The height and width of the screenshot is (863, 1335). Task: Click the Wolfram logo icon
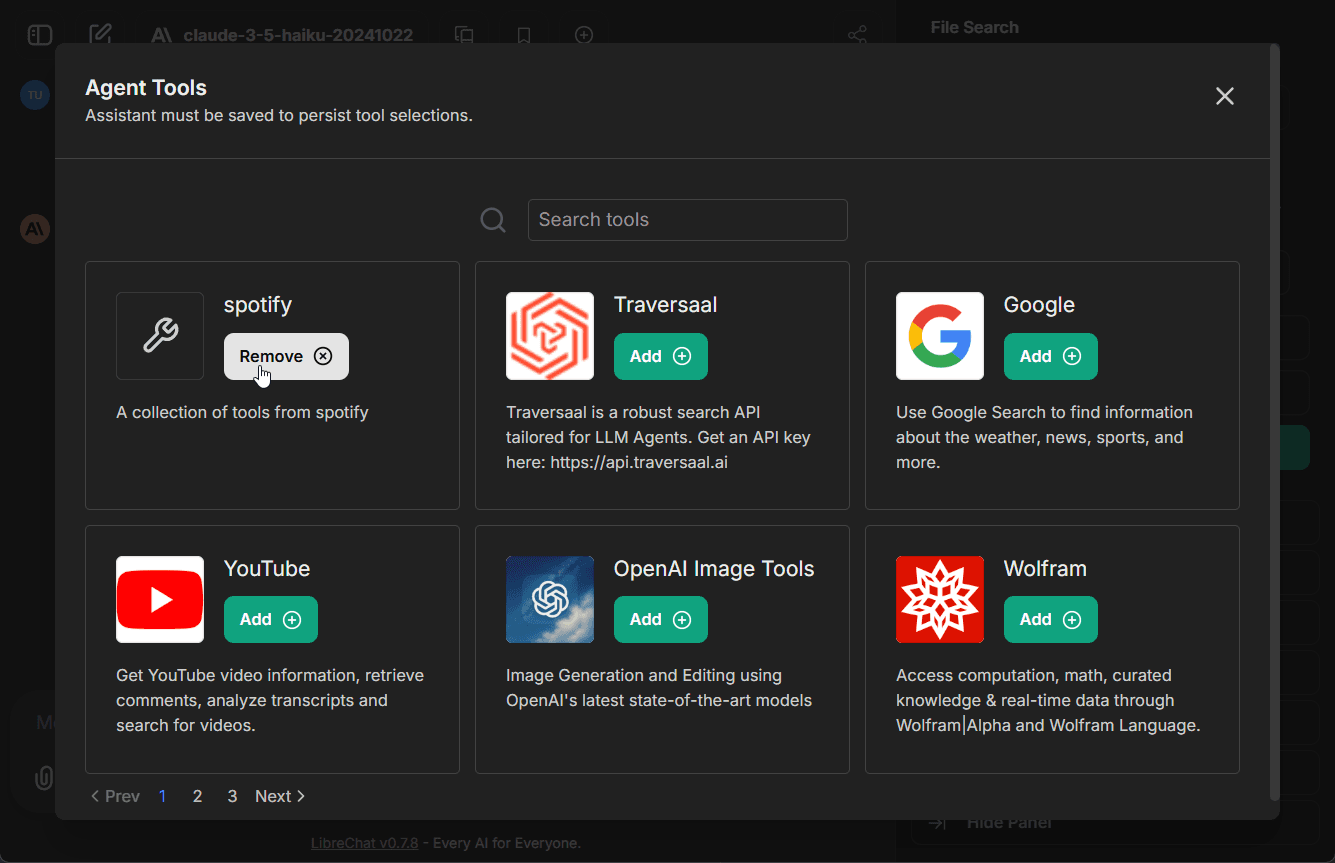click(x=940, y=599)
